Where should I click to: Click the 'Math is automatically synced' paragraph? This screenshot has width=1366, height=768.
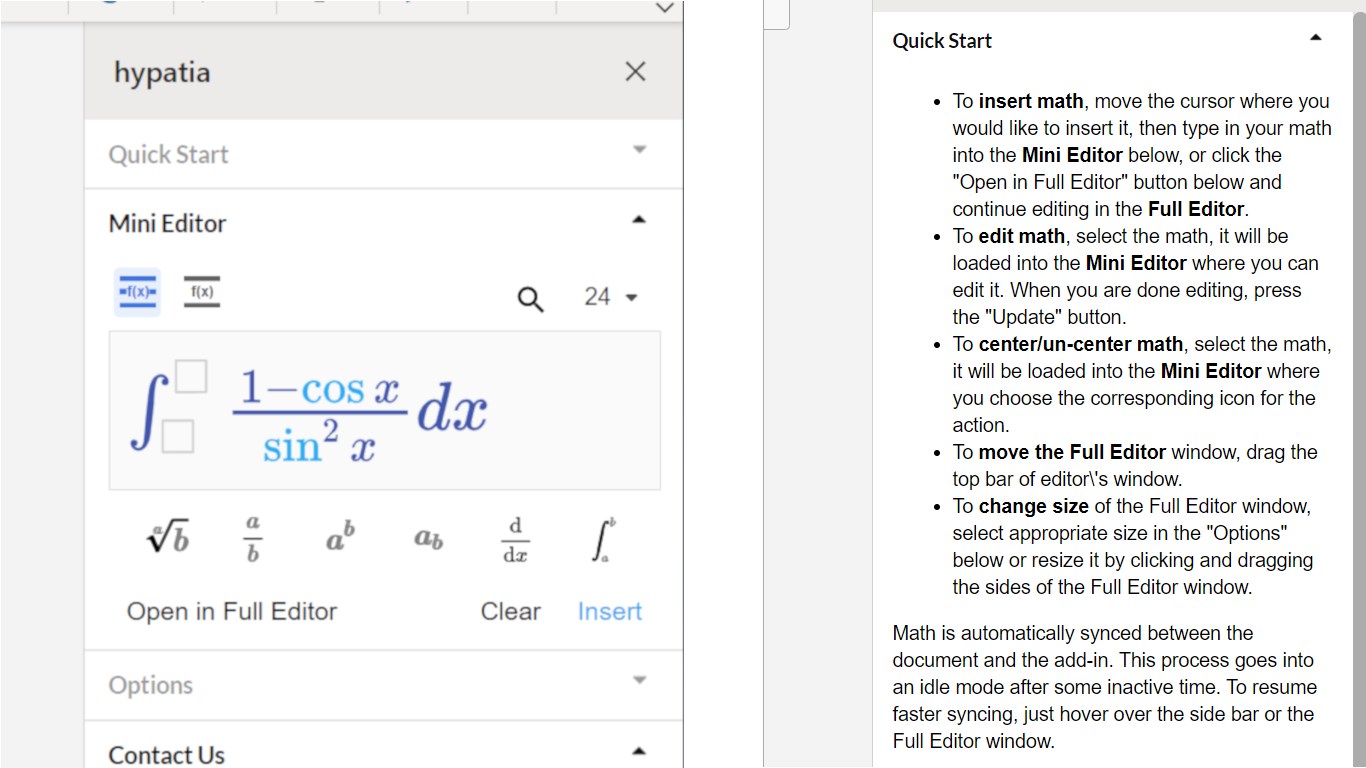[1105, 687]
